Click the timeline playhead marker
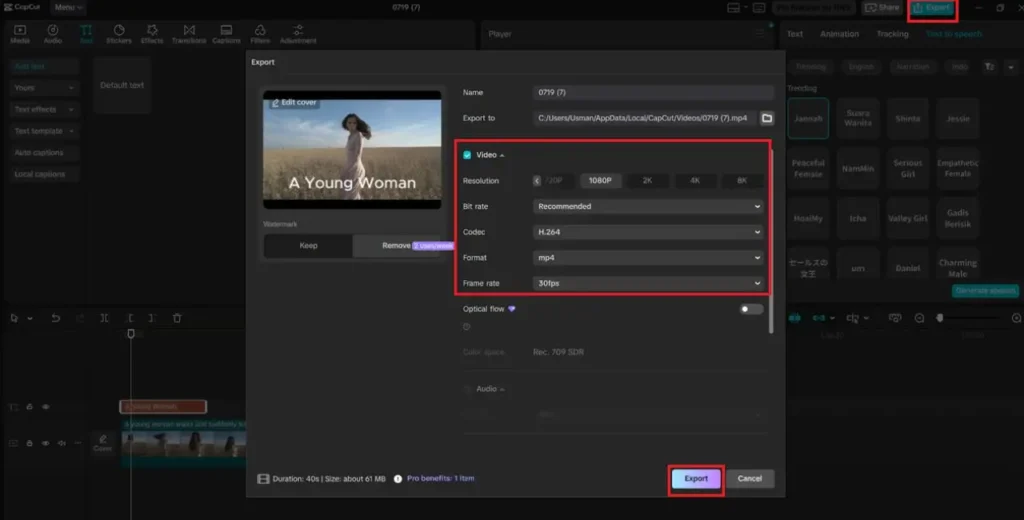This screenshot has width=1024, height=520. tap(131, 334)
